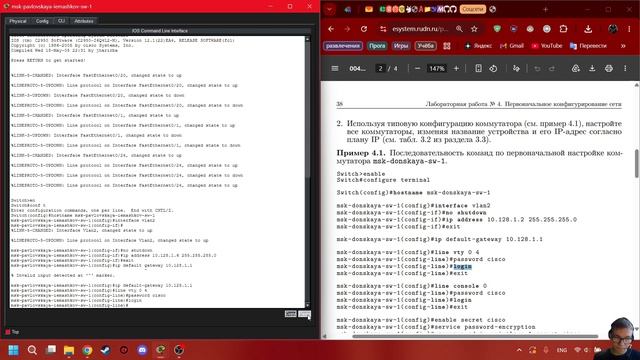Print the PDF document
This screenshot has width=640, height=360.
[609, 69]
